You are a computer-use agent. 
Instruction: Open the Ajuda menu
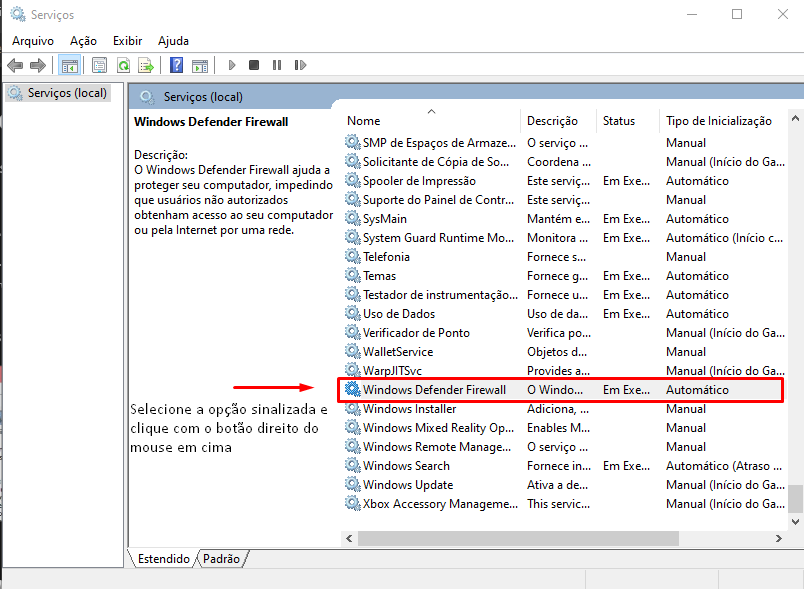click(x=173, y=41)
